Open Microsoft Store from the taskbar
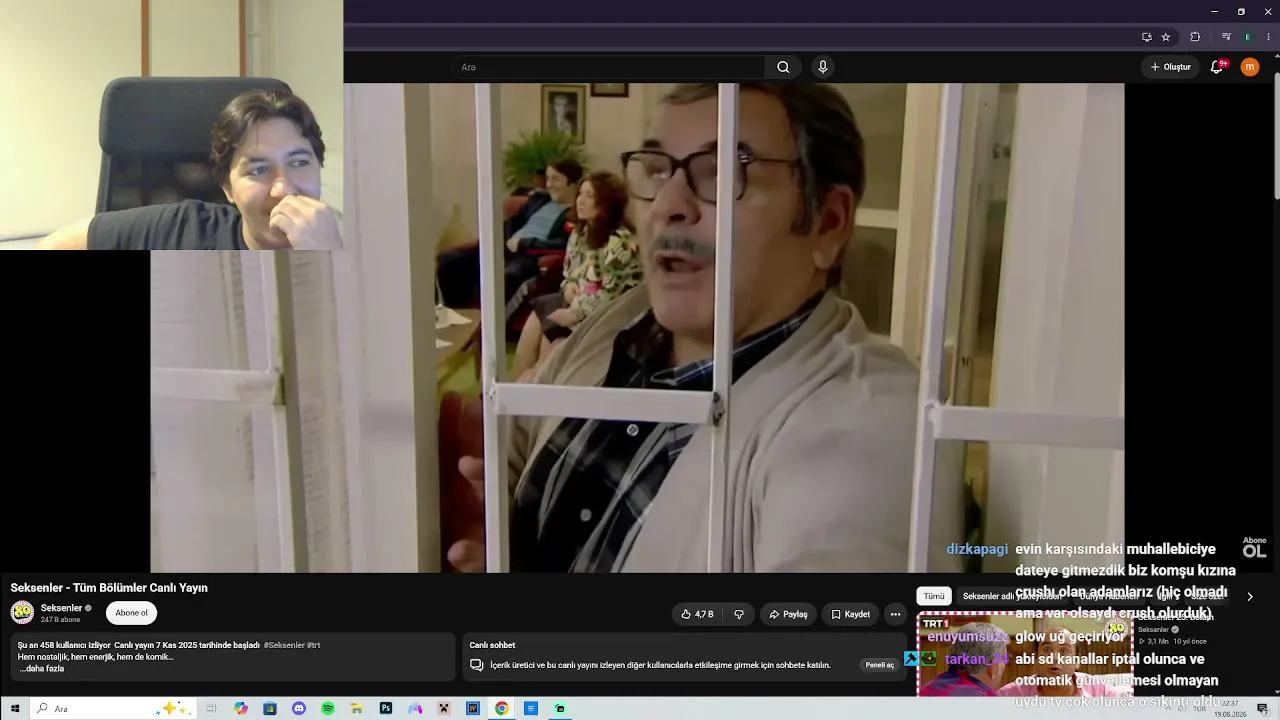The height and width of the screenshot is (720, 1280). click(x=270, y=709)
